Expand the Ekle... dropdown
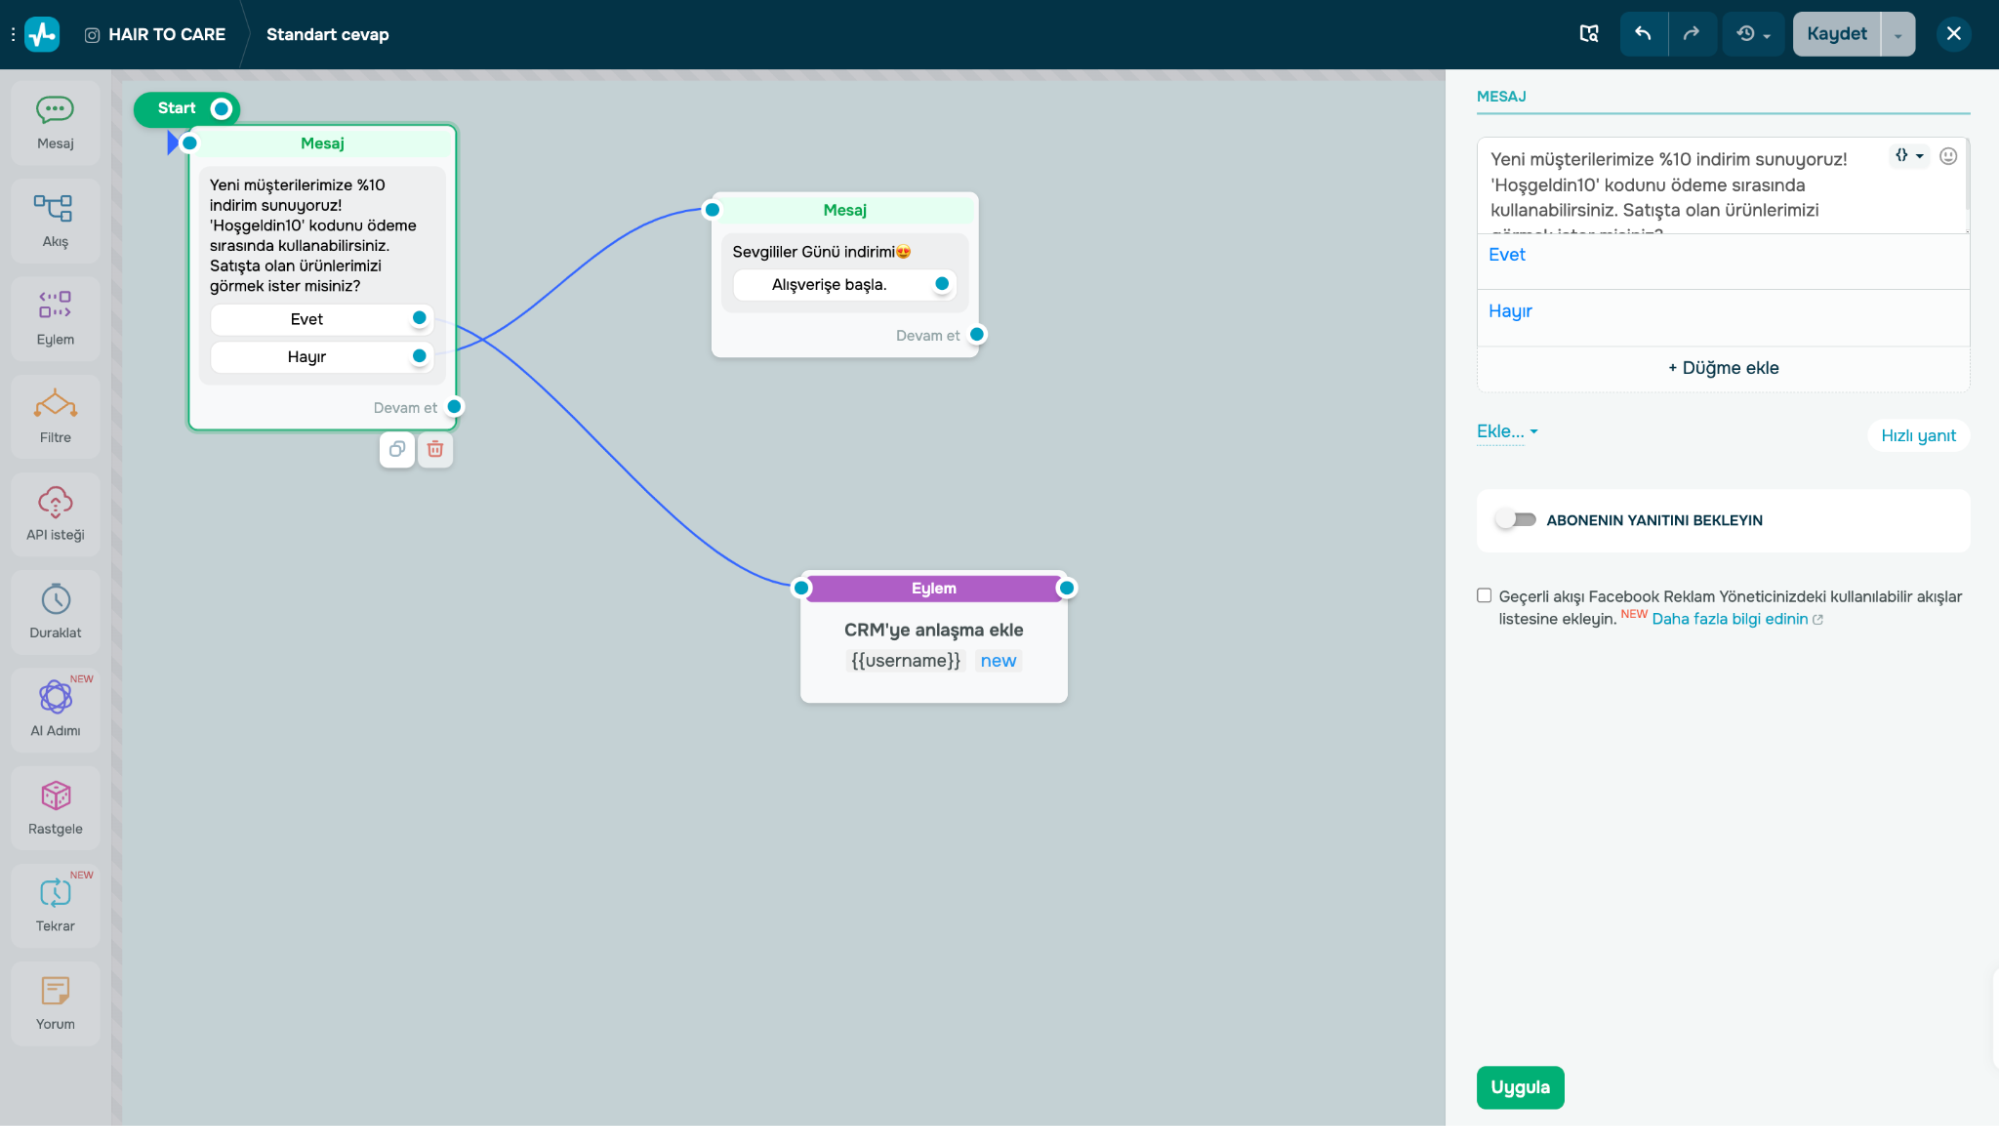This screenshot has height=1127, width=1999. [1506, 431]
